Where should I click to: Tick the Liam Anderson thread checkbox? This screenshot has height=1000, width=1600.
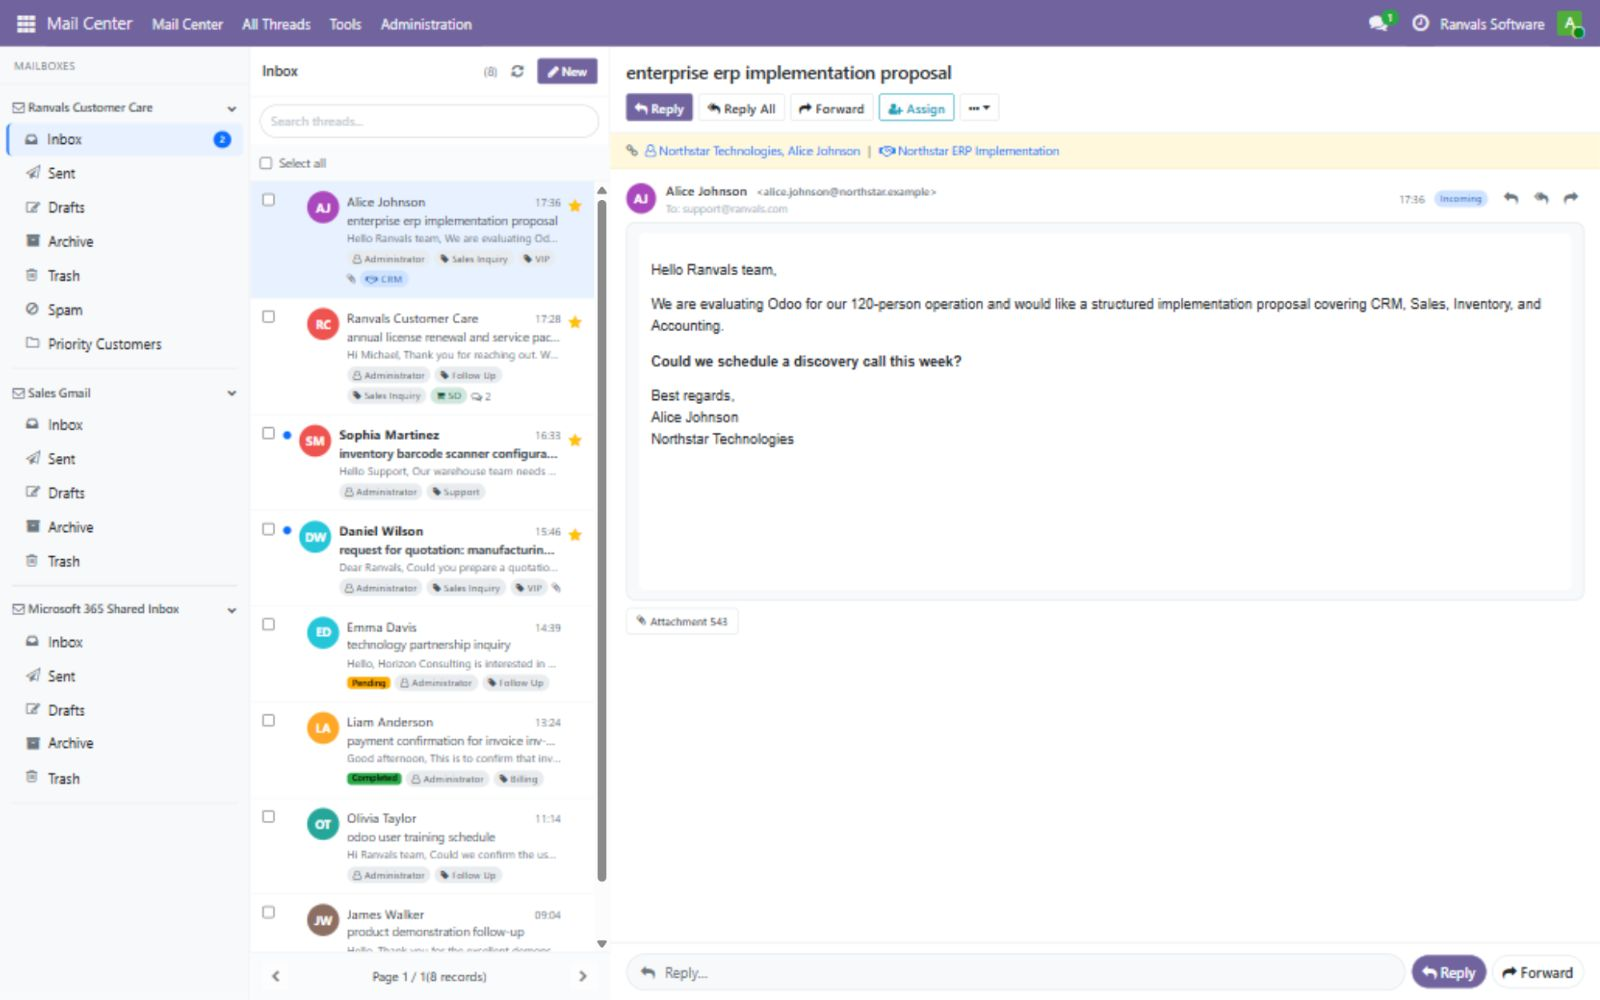268,720
